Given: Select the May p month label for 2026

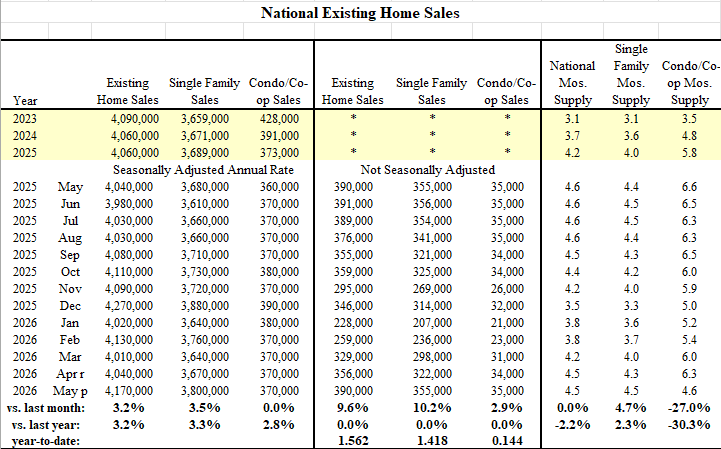Looking at the screenshot, I should coord(70,391).
